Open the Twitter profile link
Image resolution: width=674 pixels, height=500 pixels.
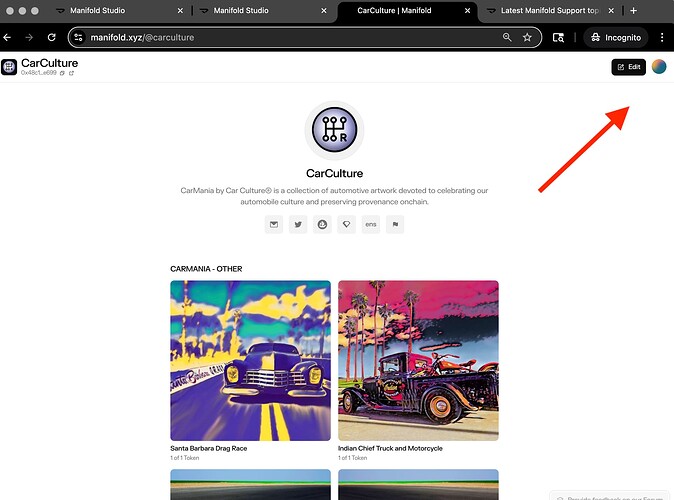click(298, 224)
